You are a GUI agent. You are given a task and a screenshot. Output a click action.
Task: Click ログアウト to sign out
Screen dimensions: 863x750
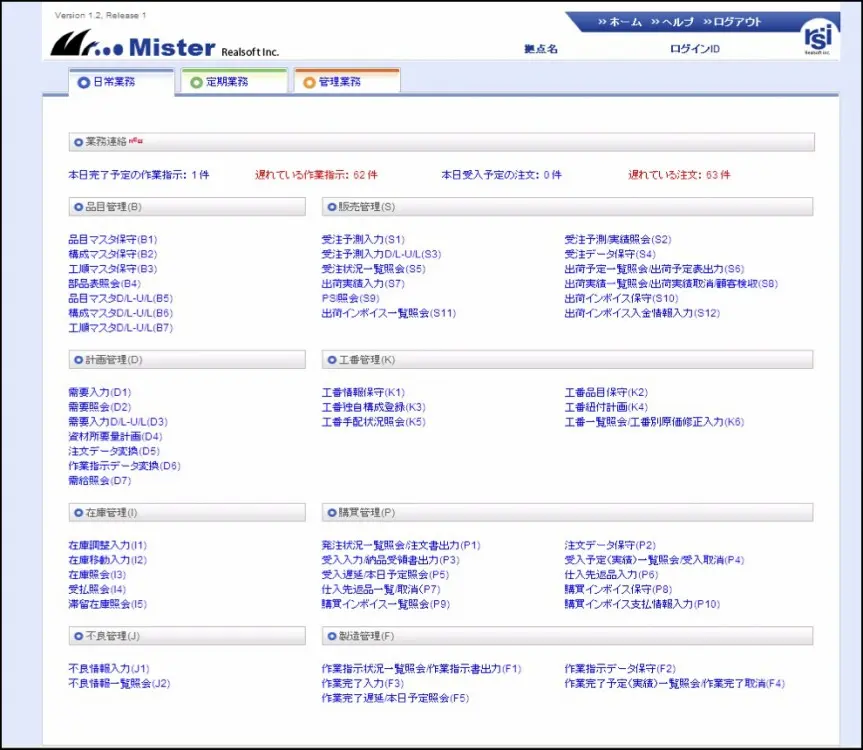click(x=732, y=22)
